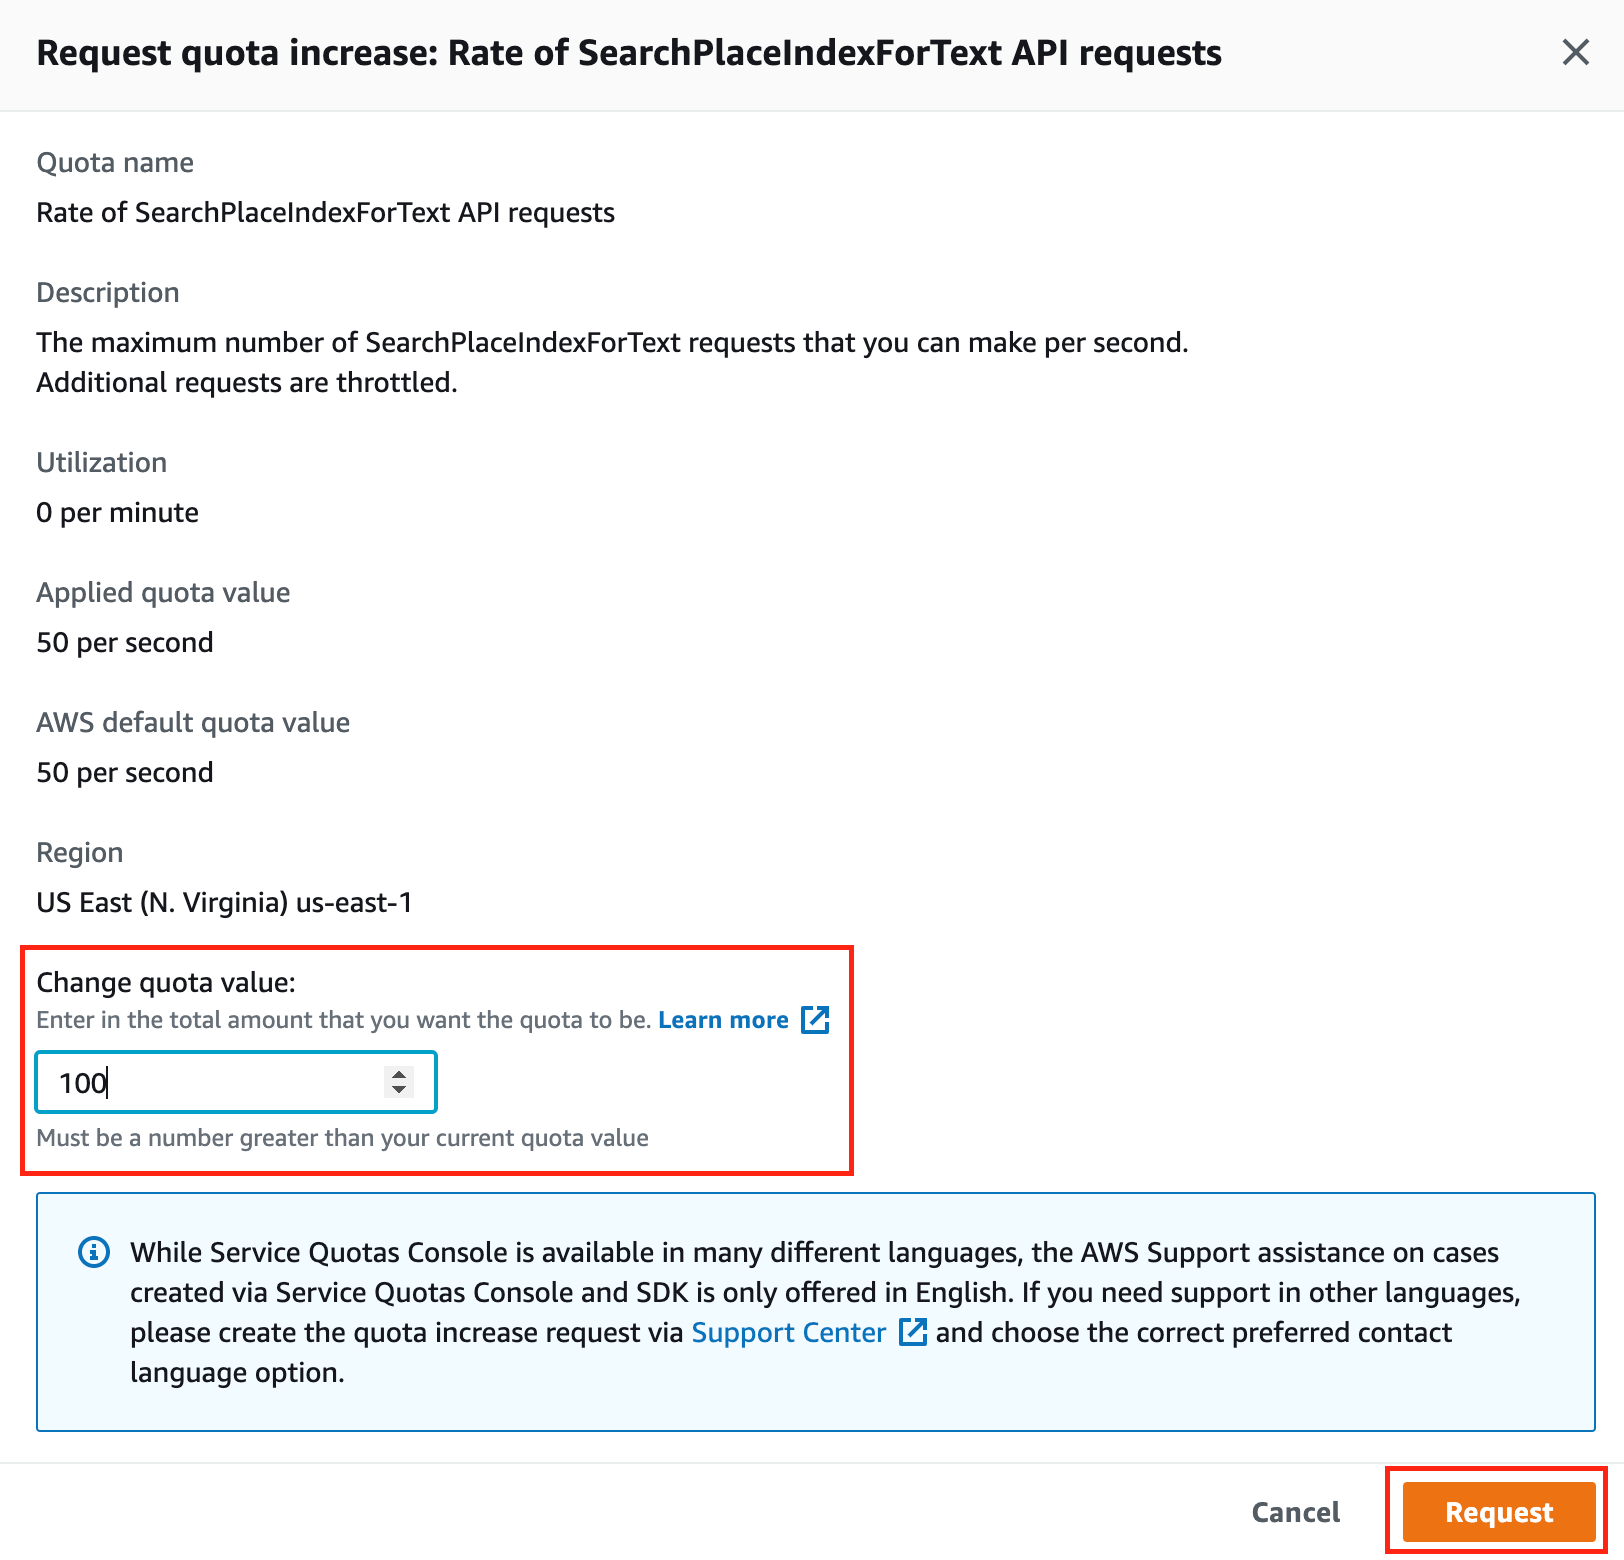Close the Request quota increase dialog

pyautogui.click(x=1576, y=53)
